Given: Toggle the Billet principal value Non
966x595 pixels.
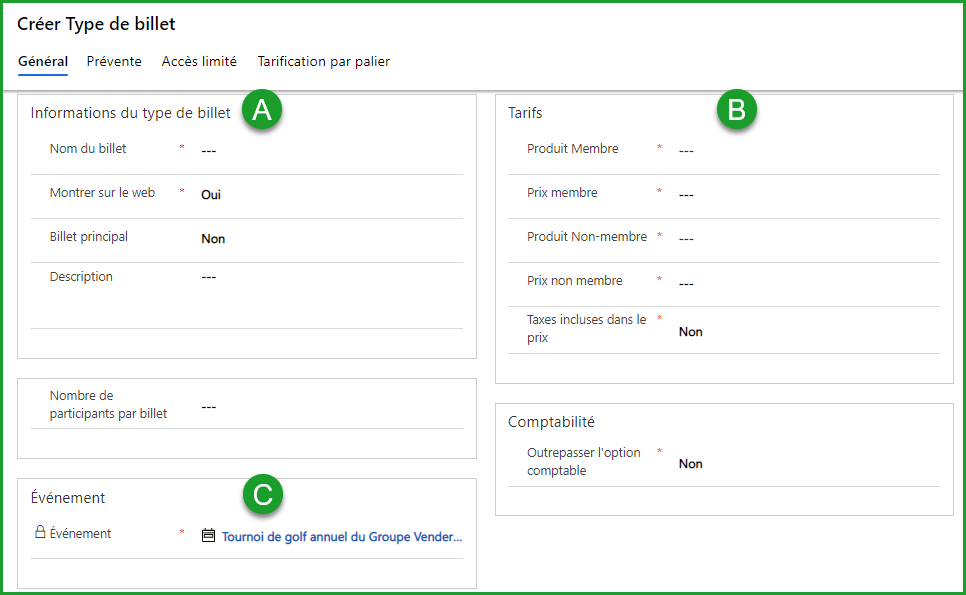Looking at the screenshot, I should tap(213, 239).
